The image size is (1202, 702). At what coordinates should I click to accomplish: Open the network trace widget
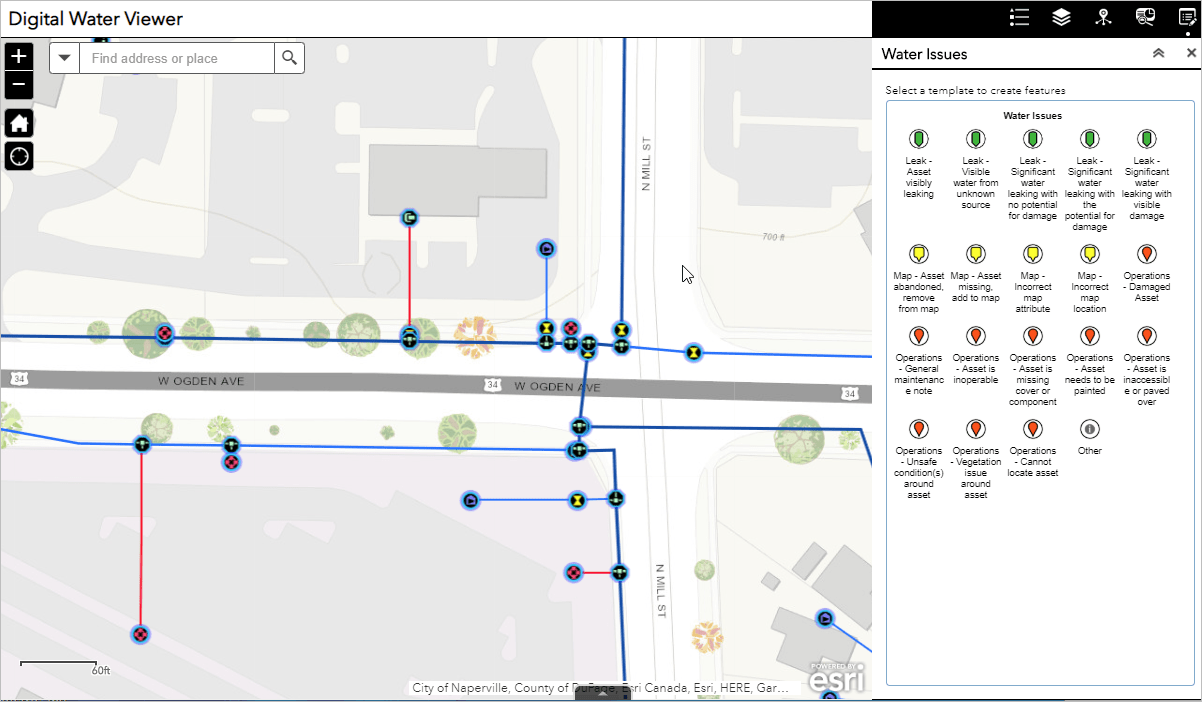point(1103,17)
